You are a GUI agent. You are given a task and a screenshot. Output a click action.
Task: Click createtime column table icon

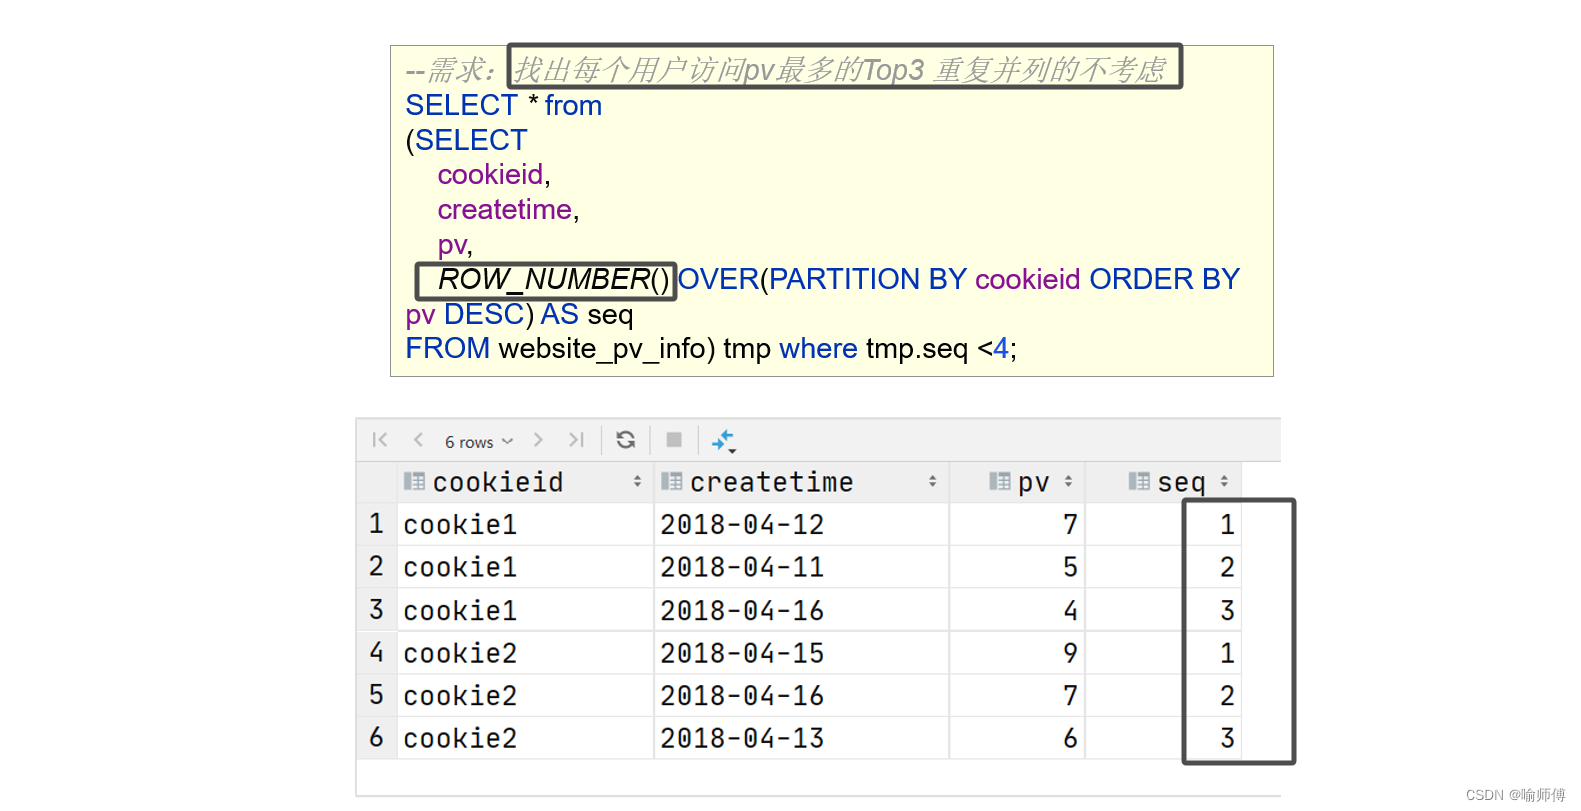(x=672, y=482)
